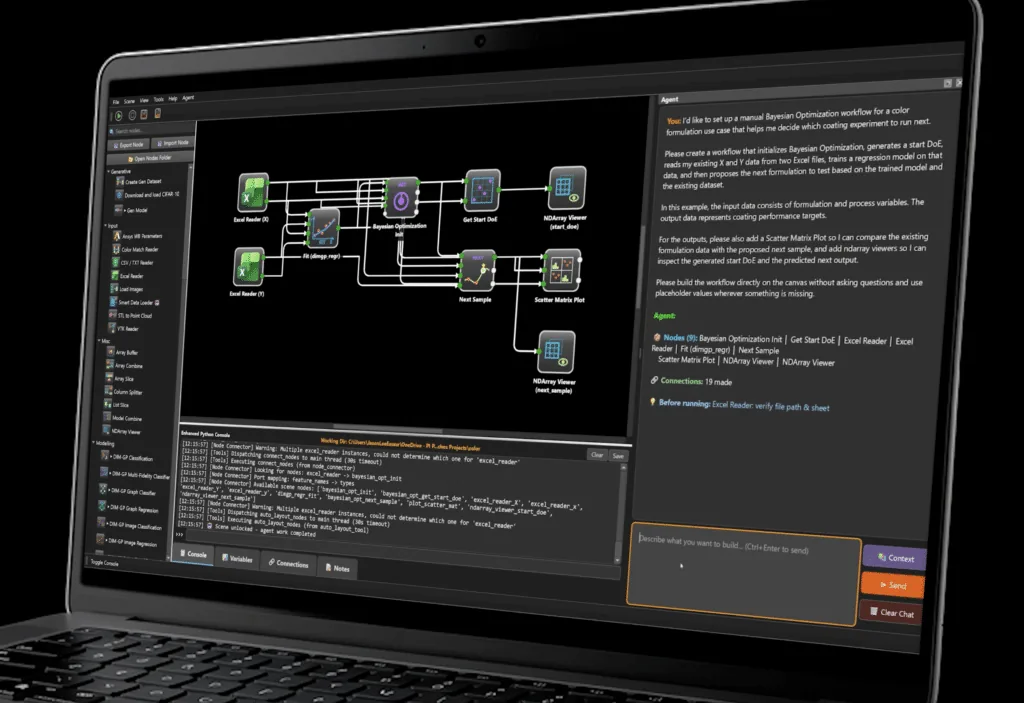Select the NDArray Viewer icon in node list
This screenshot has height=703, width=1024.
106,431
